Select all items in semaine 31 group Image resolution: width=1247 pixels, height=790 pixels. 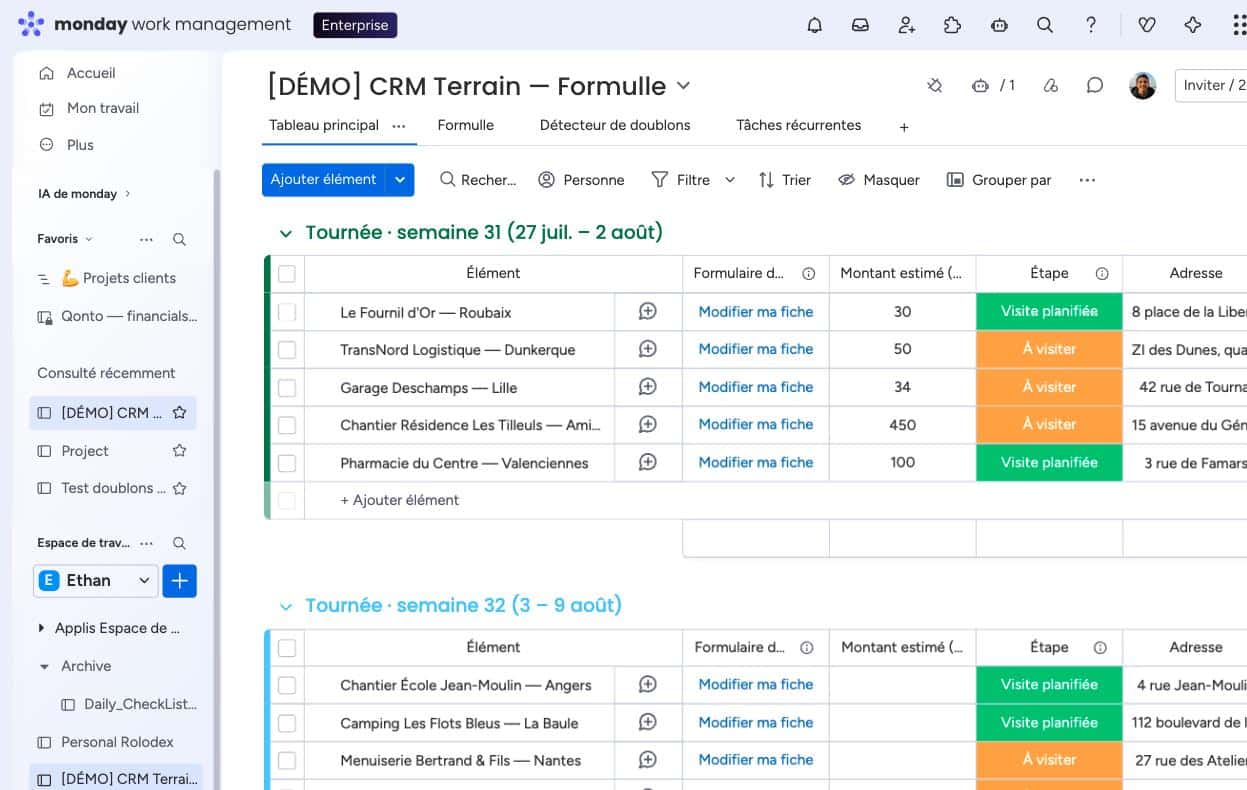point(287,273)
